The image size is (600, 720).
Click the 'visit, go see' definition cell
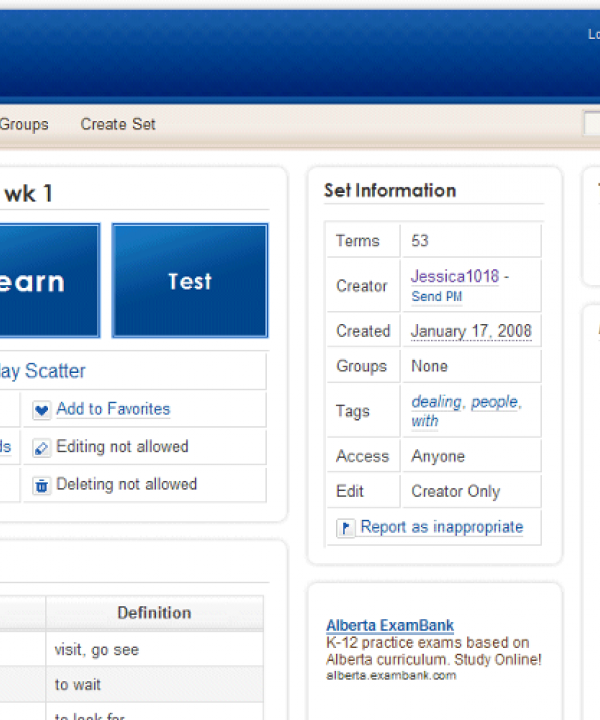pyautogui.click(x=154, y=649)
